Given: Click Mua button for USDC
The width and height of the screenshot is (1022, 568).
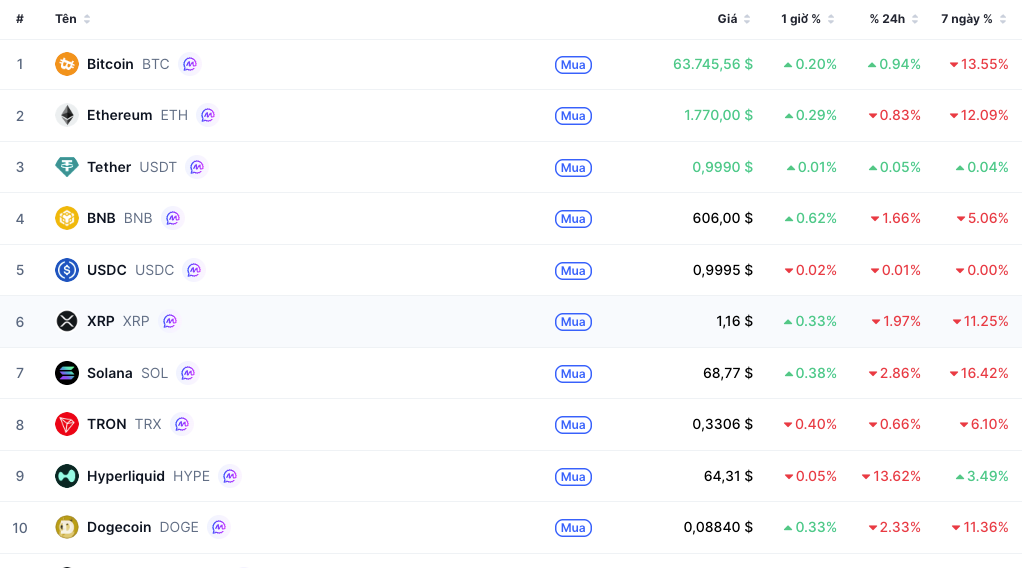Looking at the screenshot, I should click(573, 271).
